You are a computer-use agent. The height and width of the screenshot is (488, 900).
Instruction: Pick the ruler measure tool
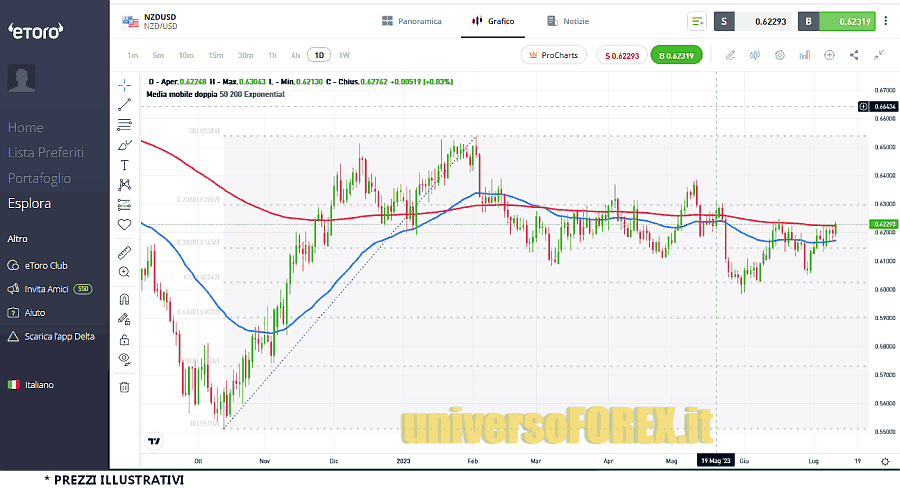(x=124, y=251)
